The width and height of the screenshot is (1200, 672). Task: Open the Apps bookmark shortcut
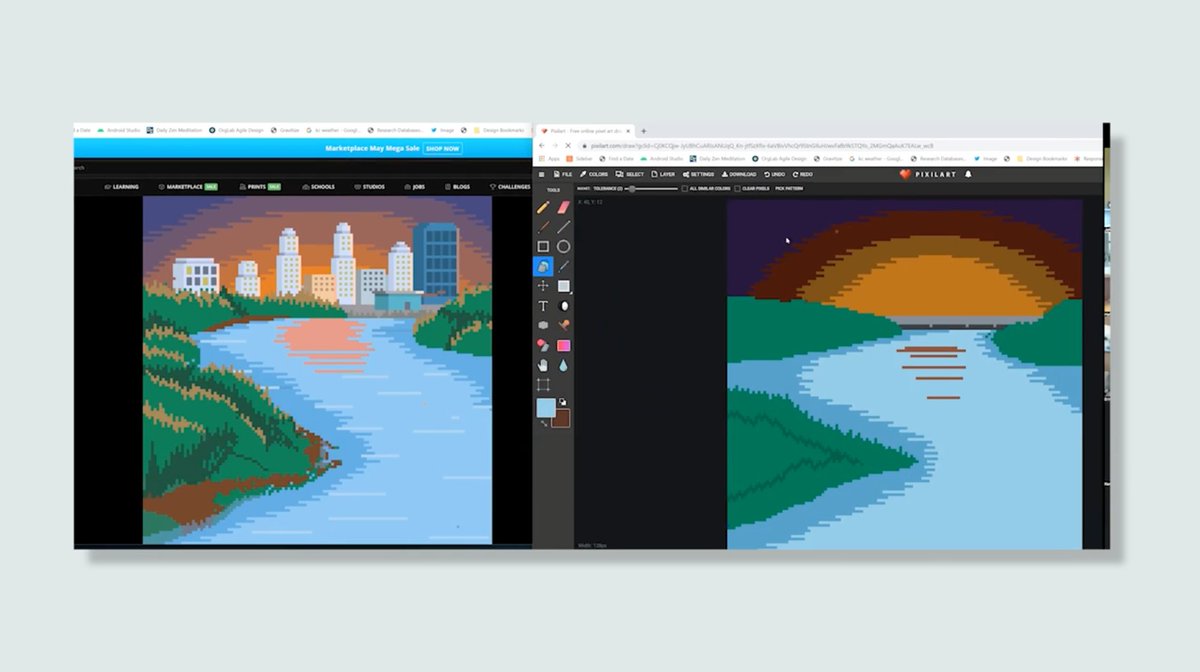pyautogui.click(x=549, y=158)
